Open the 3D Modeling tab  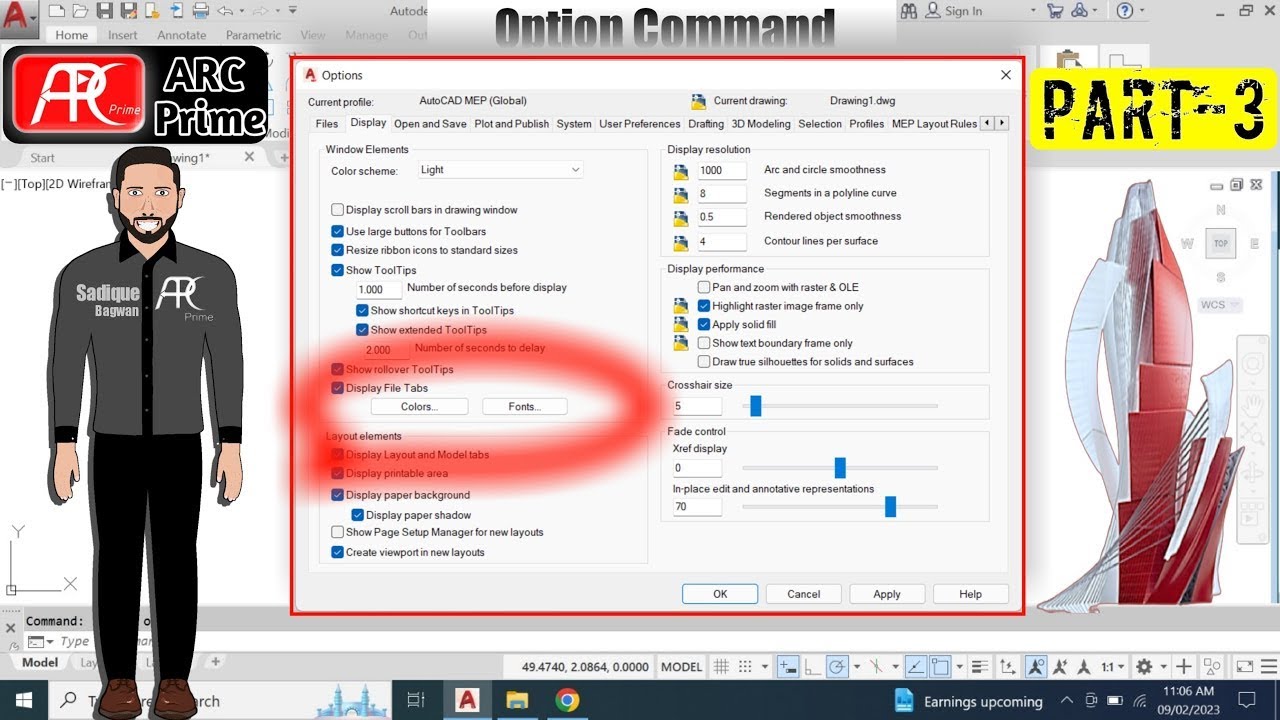[x=761, y=124]
